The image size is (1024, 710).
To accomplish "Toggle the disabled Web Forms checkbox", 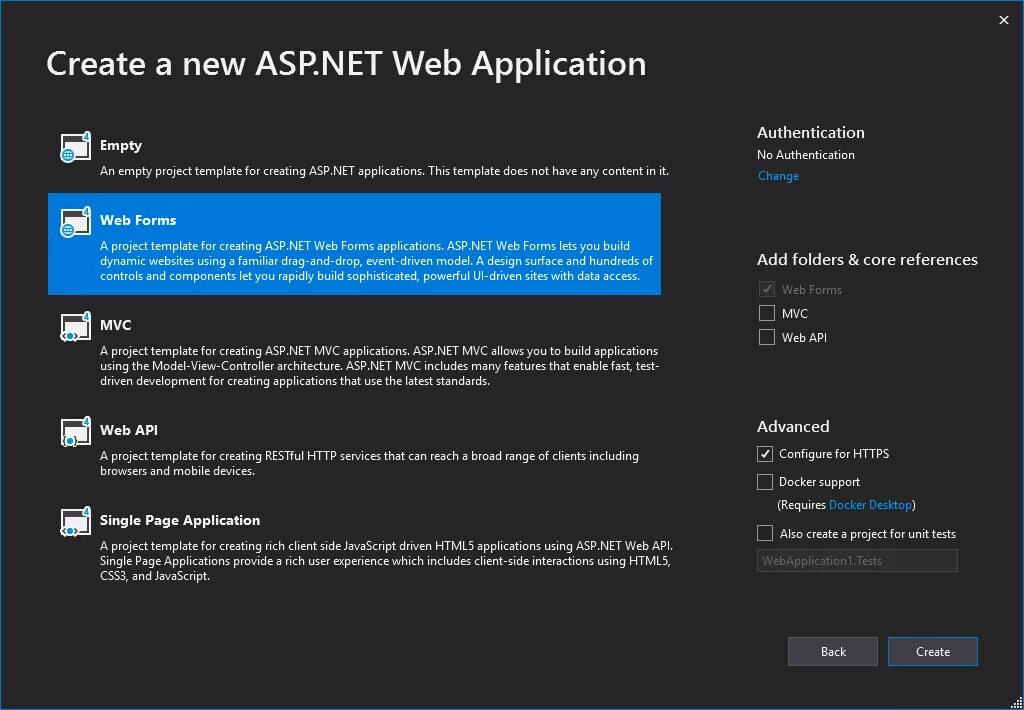I will click(x=767, y=289).
